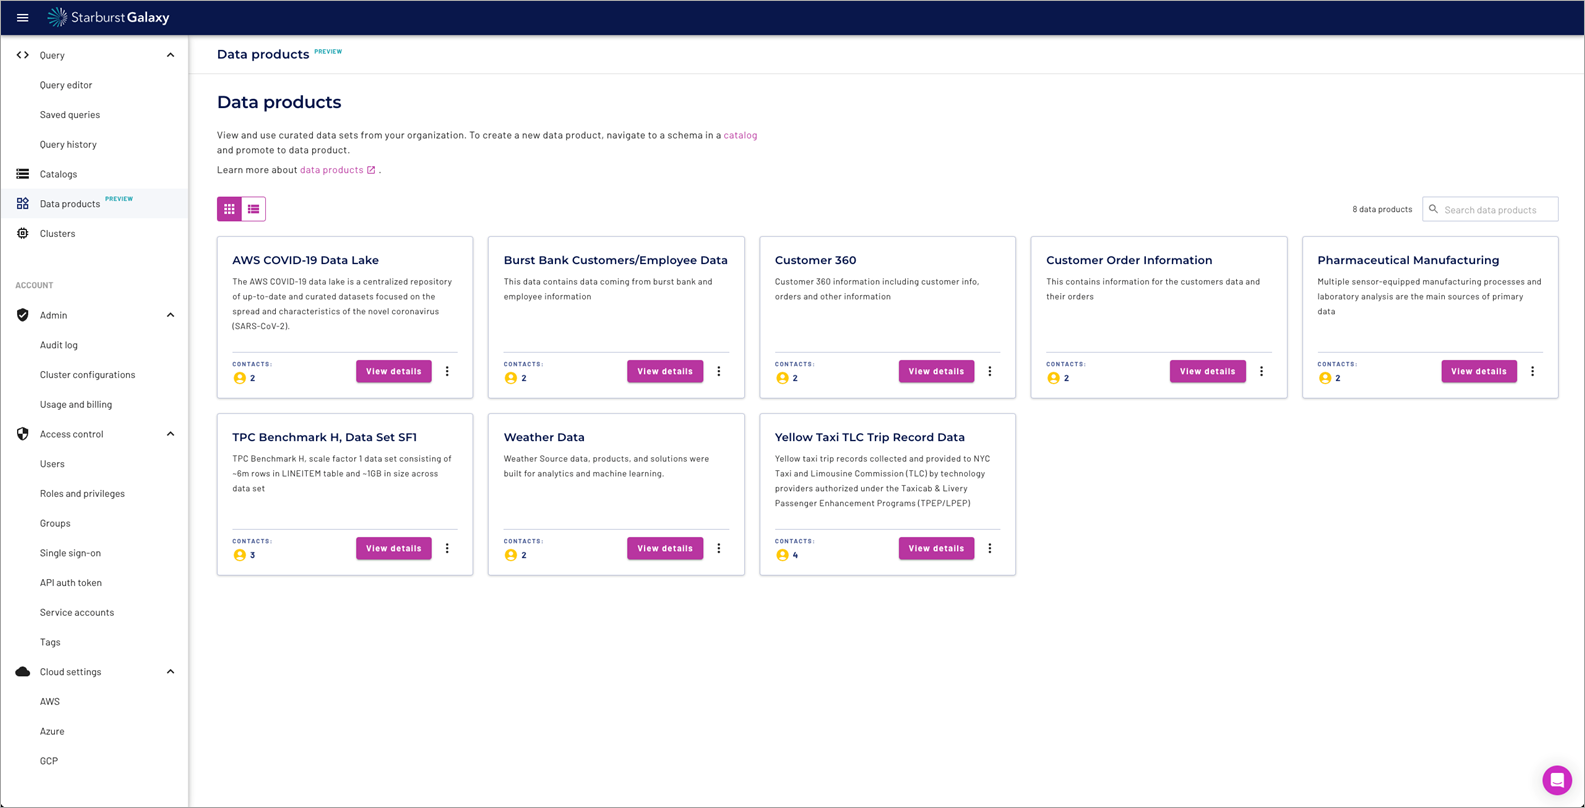This screenshot has height=808, width=1585.
Task: Open Yellow Taxi TLC more options
Action: (x=990, y=548)
